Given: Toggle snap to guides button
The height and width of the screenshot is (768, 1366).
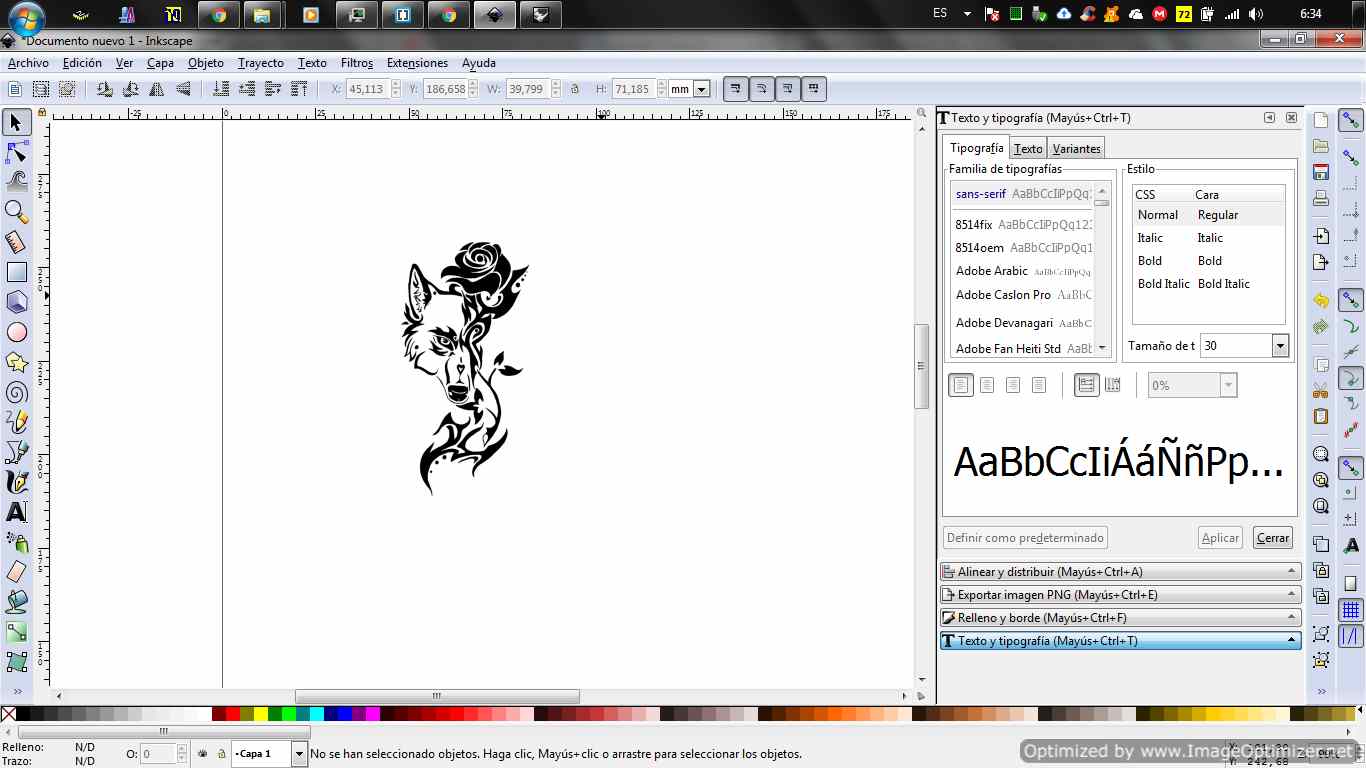Looking at the screenshot, I should click(x=1351, y=636).
